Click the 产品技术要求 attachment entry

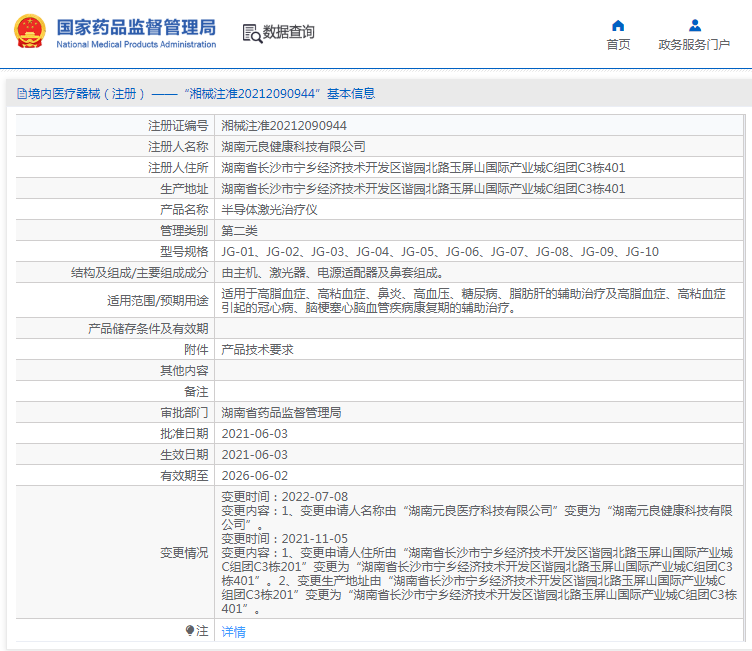[x=258, y=350]
